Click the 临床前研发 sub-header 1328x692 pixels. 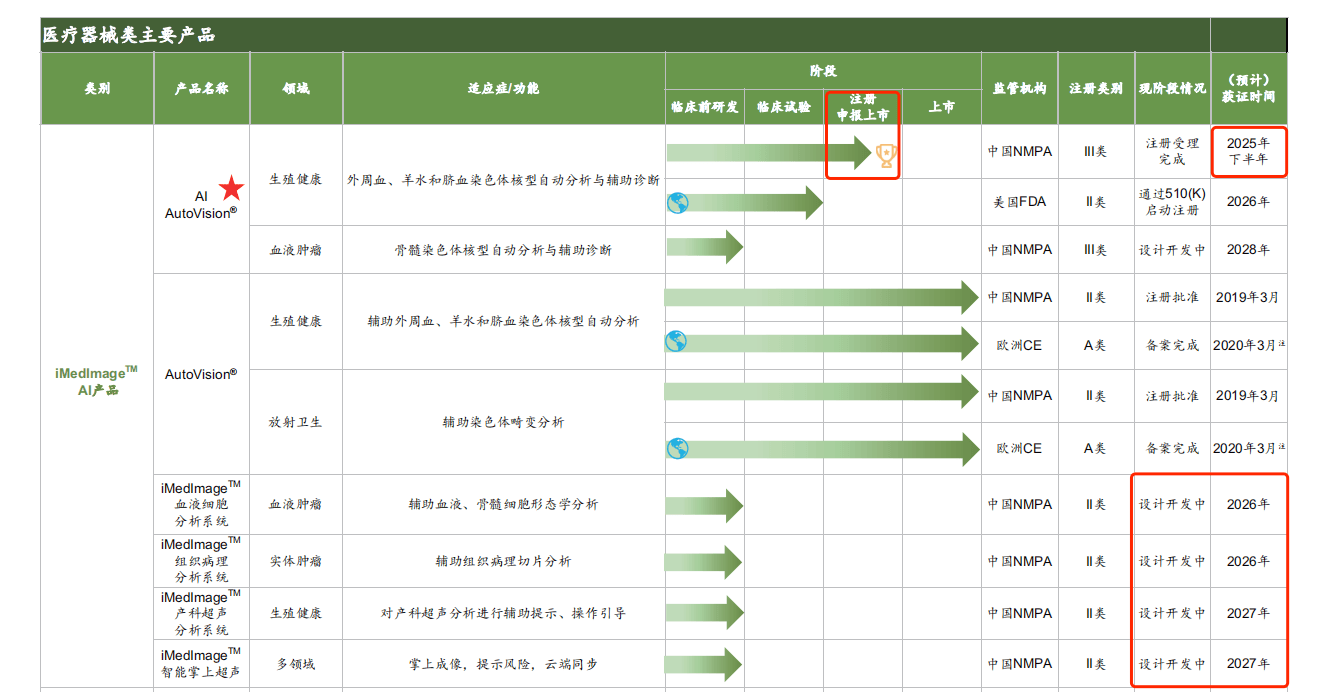(705, 106)
